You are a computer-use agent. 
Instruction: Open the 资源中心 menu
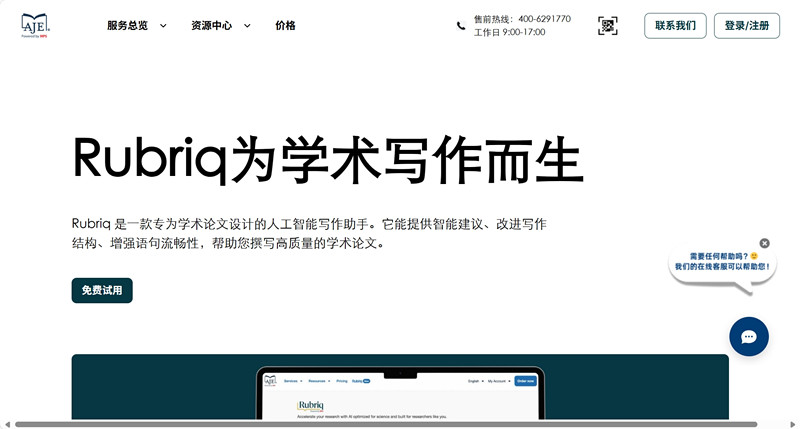click(211, 26)
